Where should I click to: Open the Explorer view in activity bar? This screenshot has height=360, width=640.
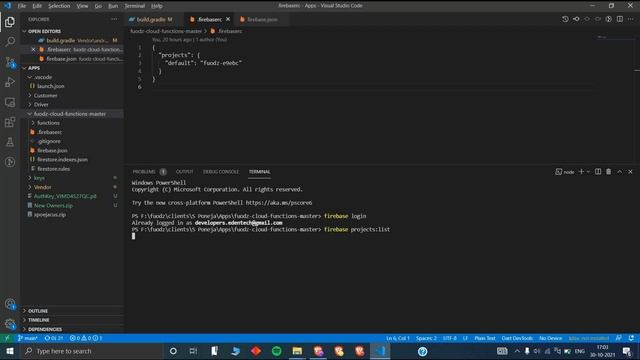(10, 22)
